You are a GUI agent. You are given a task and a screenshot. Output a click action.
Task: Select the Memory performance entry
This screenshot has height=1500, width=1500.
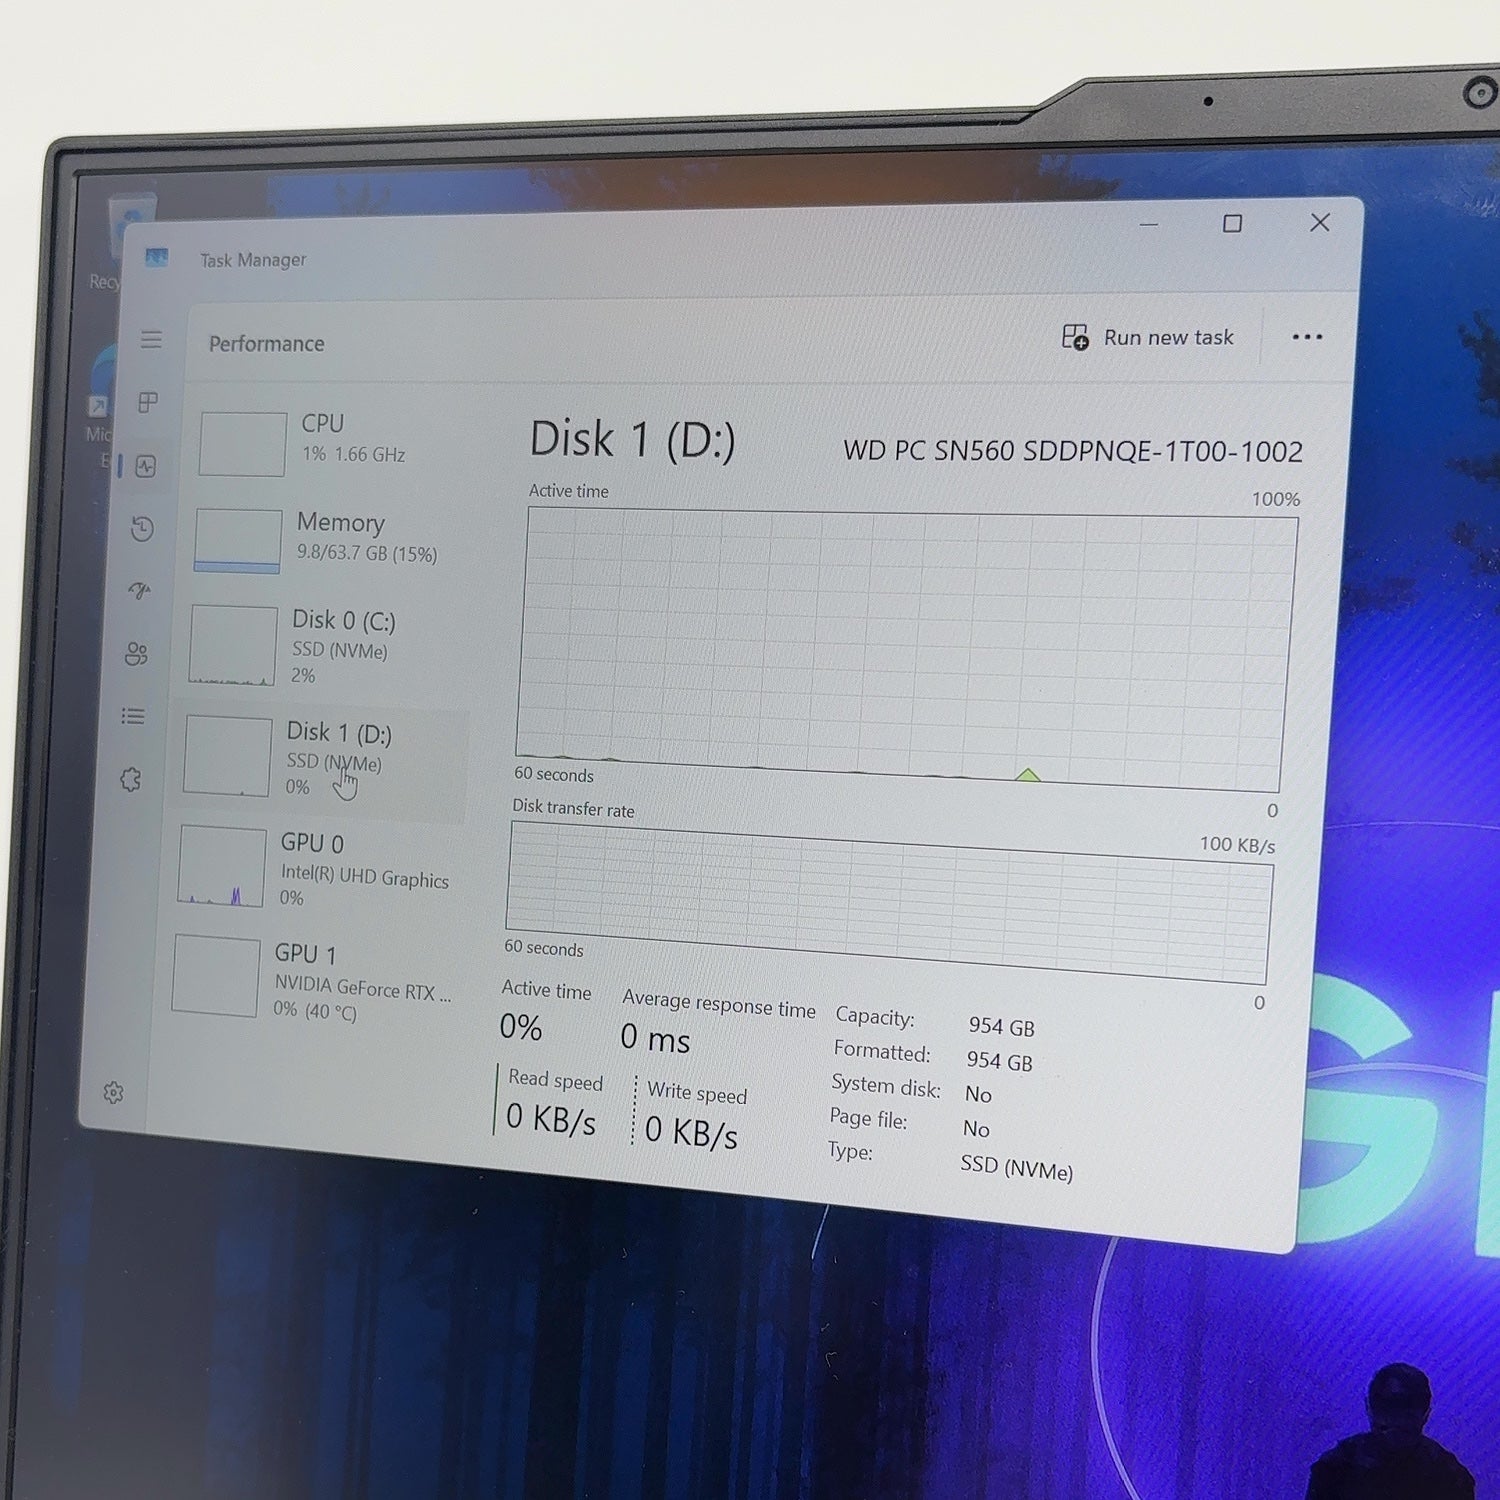coord(328,539)
